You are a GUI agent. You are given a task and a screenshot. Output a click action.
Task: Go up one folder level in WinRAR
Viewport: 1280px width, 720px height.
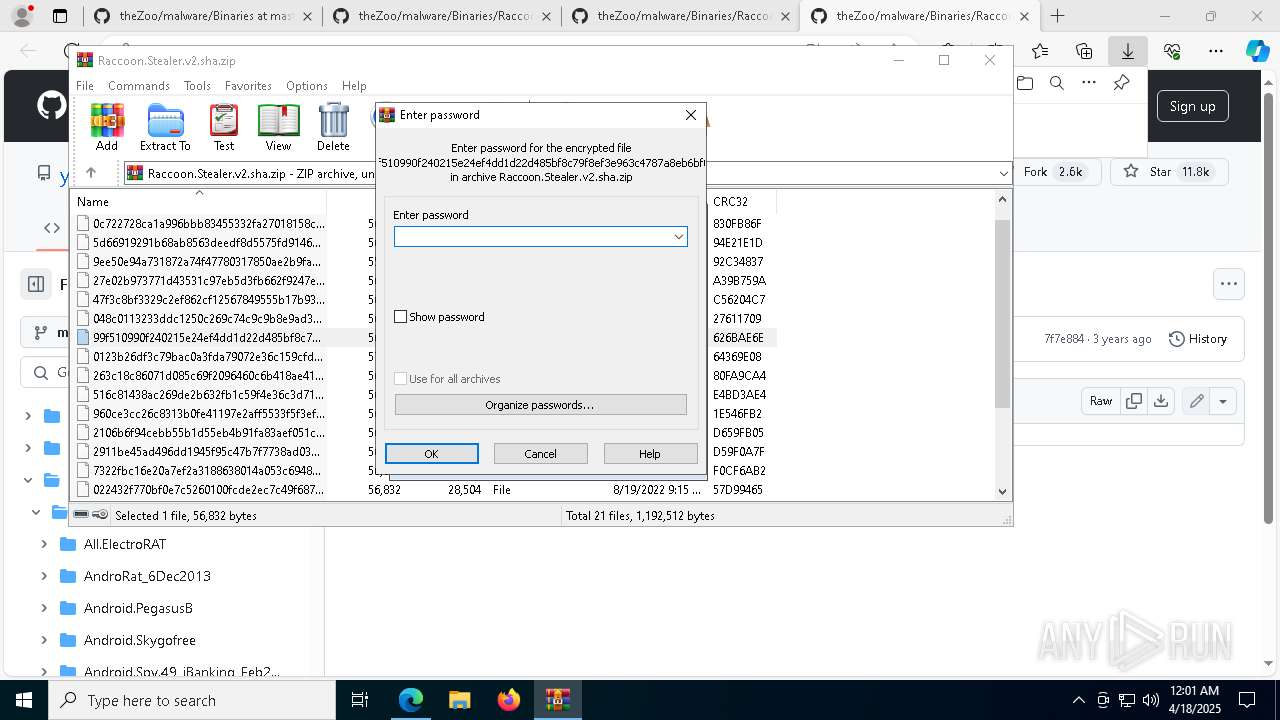tap(90, 173)
